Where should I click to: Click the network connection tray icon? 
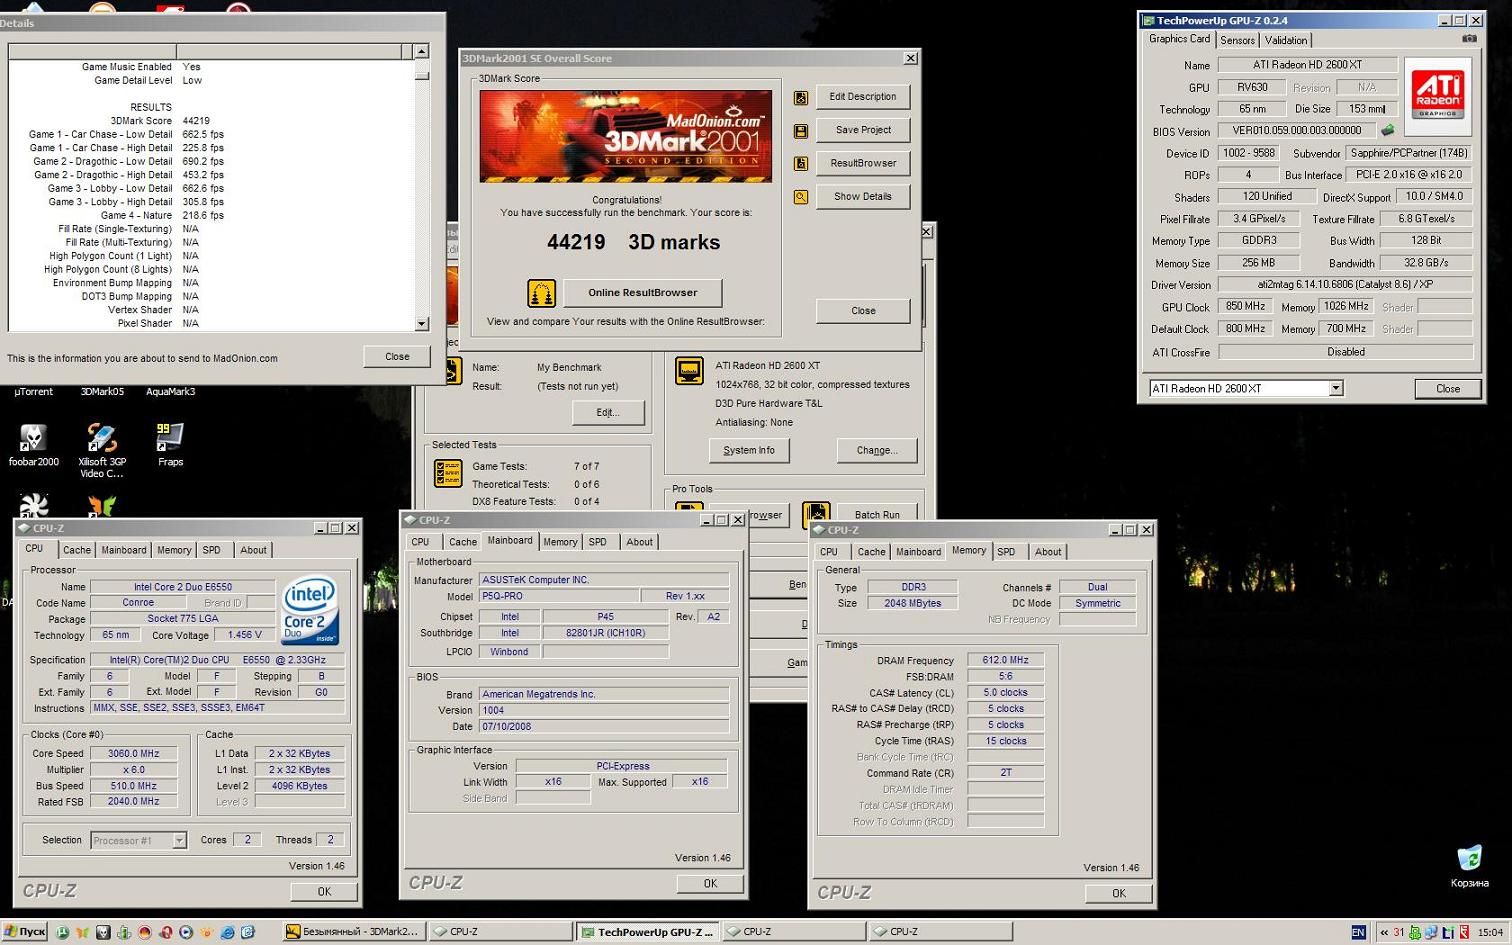(1431, 932)
